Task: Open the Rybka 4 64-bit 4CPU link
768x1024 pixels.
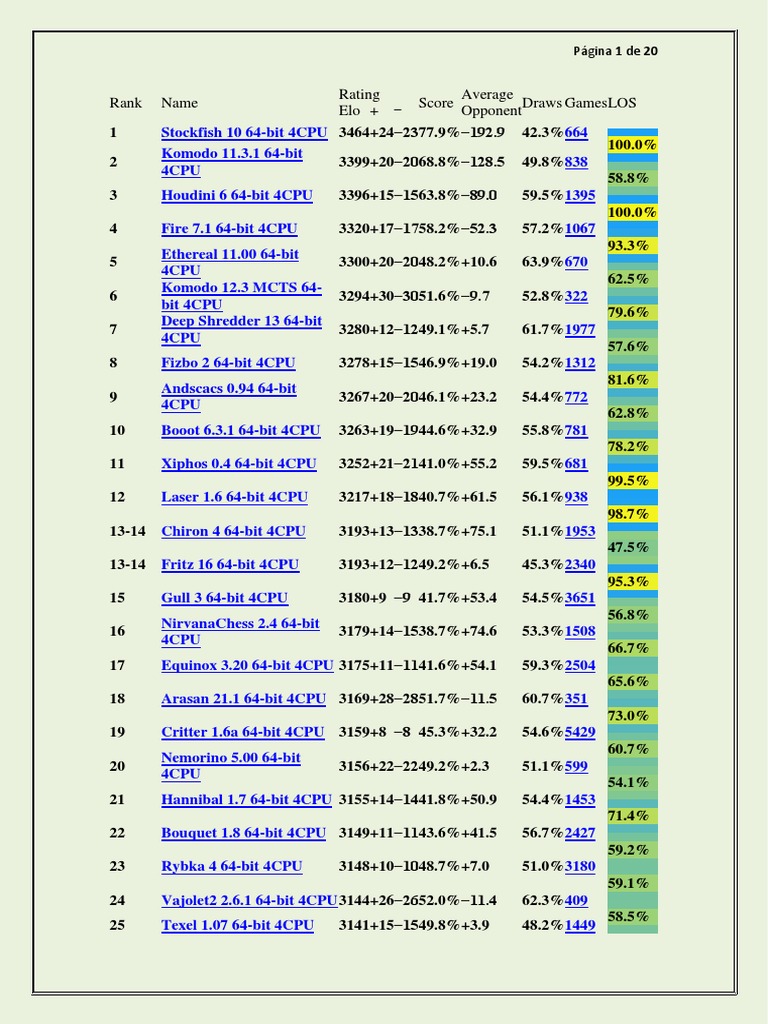Action: (x=231, y=866)
